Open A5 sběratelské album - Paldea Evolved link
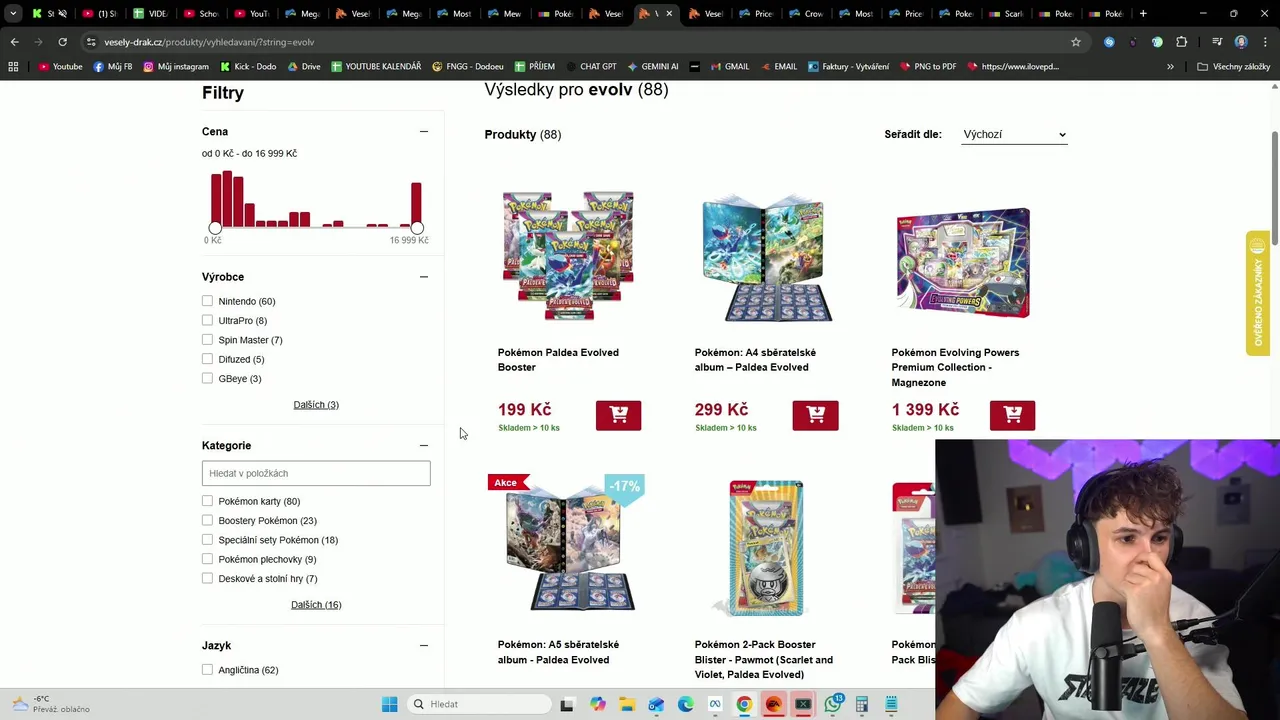The image size is (1280, 720). [x=558, y=652]
